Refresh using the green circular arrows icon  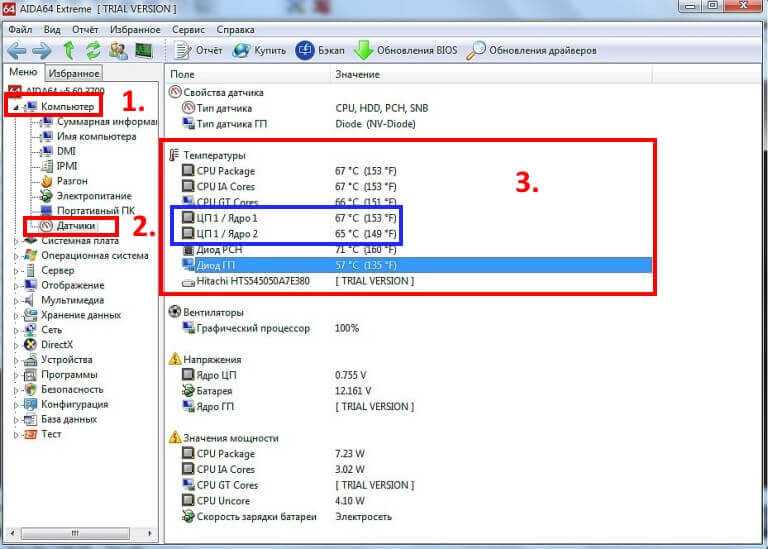tap(93, 50)
